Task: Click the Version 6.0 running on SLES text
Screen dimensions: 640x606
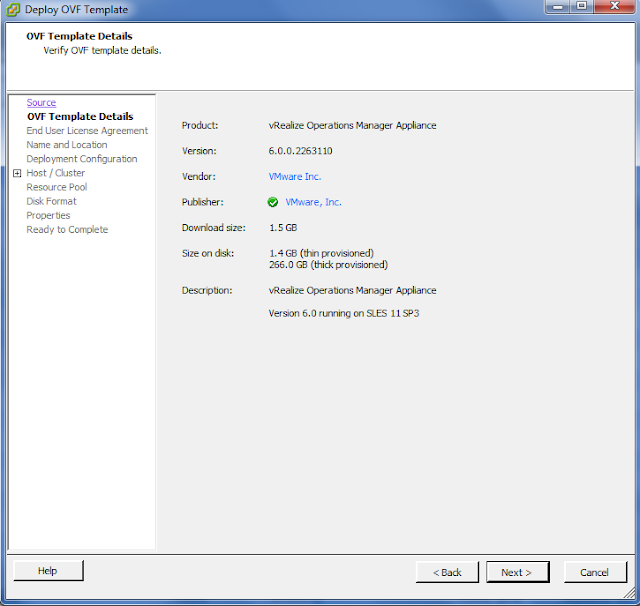Action: pos(344,313)
